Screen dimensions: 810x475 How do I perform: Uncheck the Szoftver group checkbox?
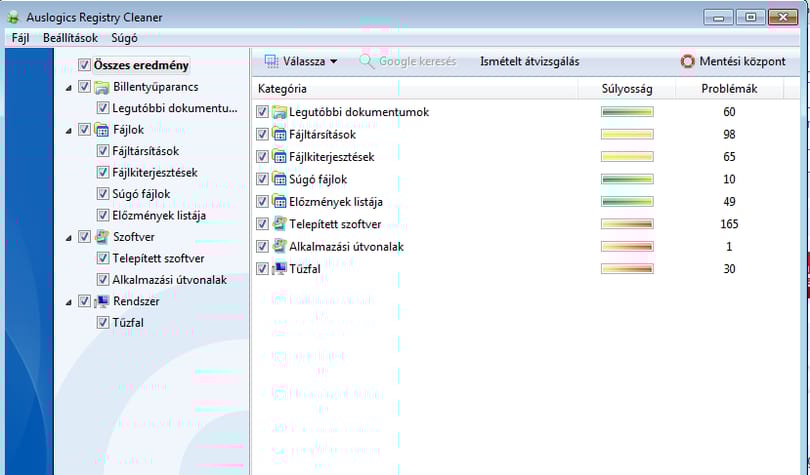tap(84, 237)
